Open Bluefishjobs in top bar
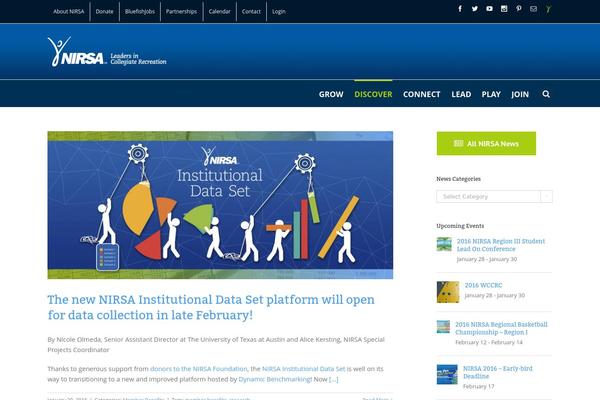This screenshot has height=400, width=600. (140, 11)
